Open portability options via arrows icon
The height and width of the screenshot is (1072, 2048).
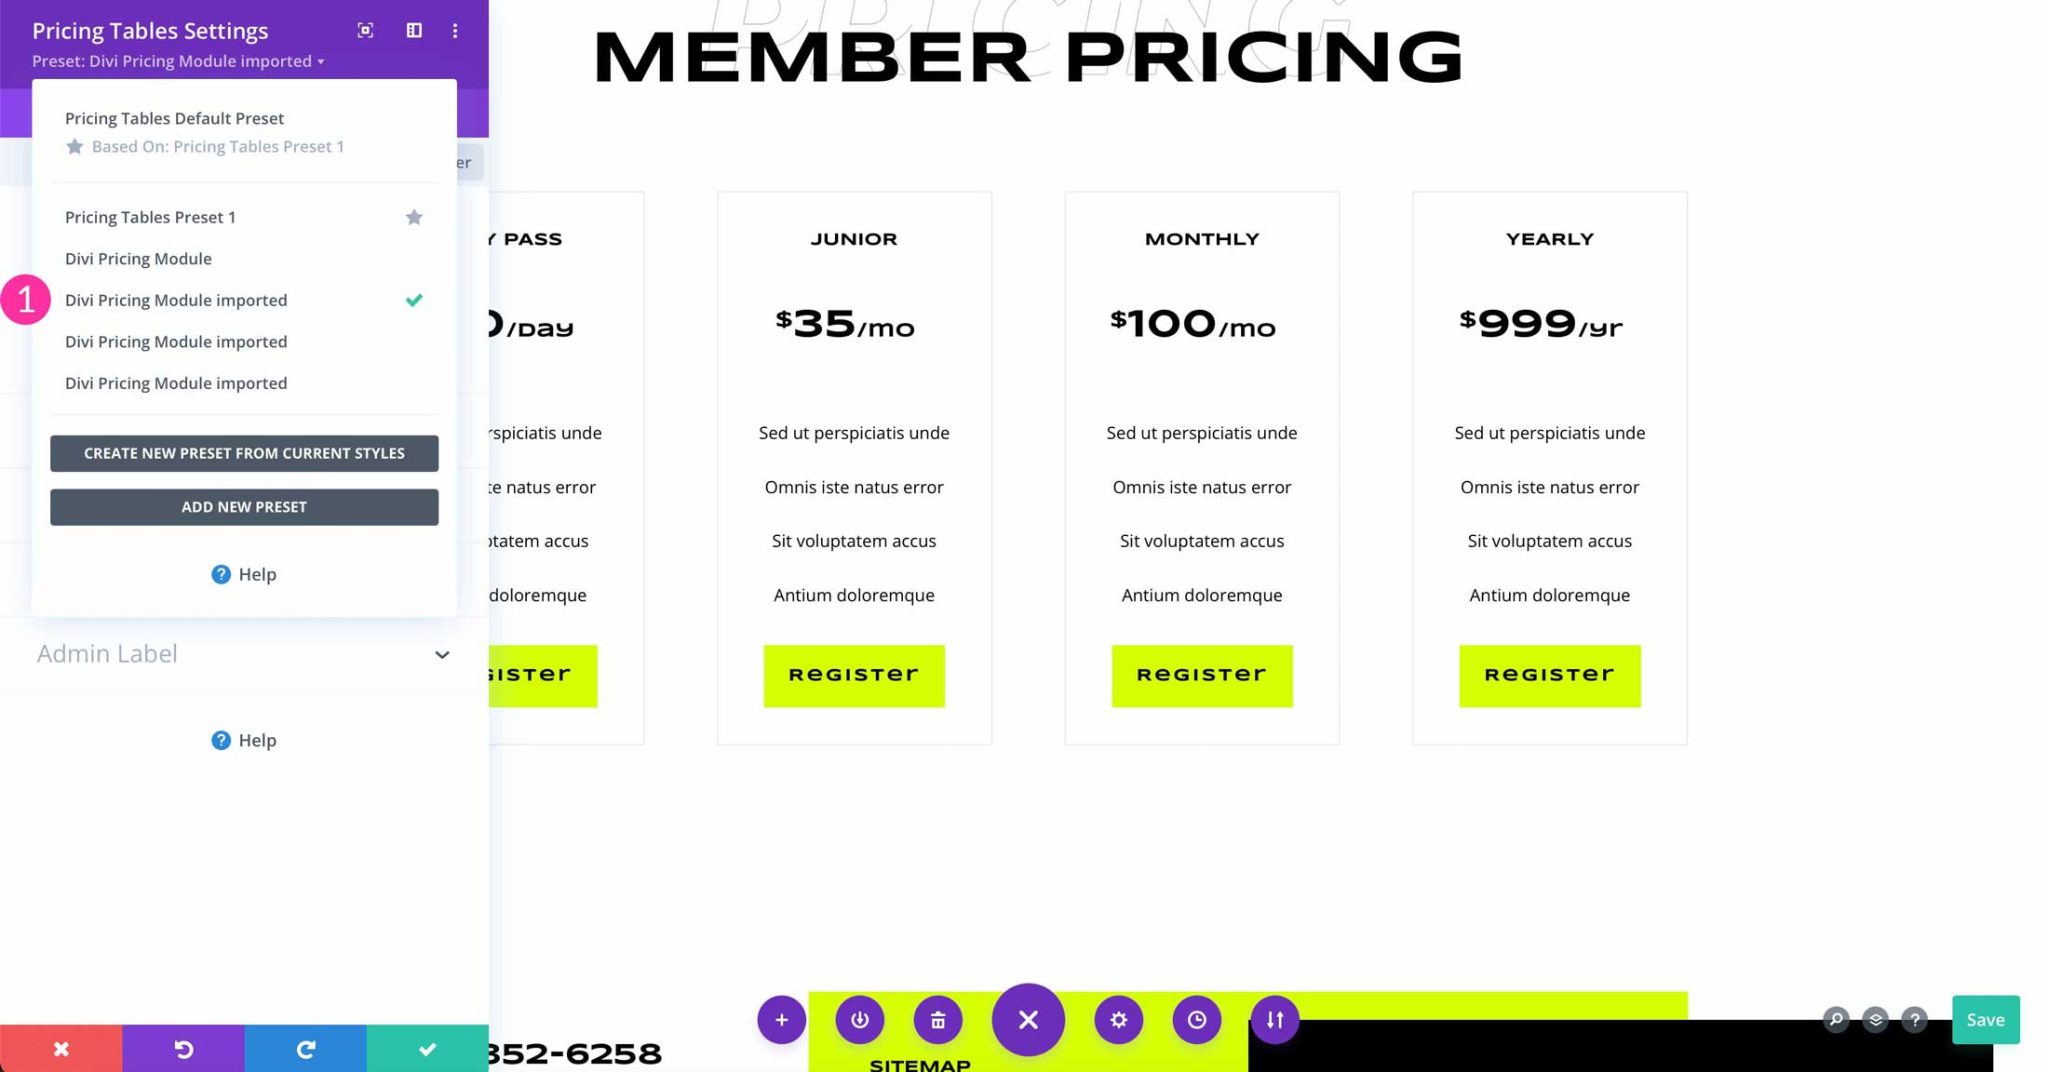[1274, 1019]
